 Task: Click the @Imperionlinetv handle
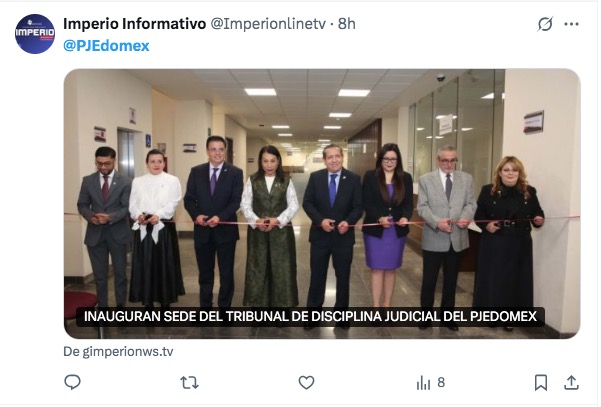click(x=268, y=24)
